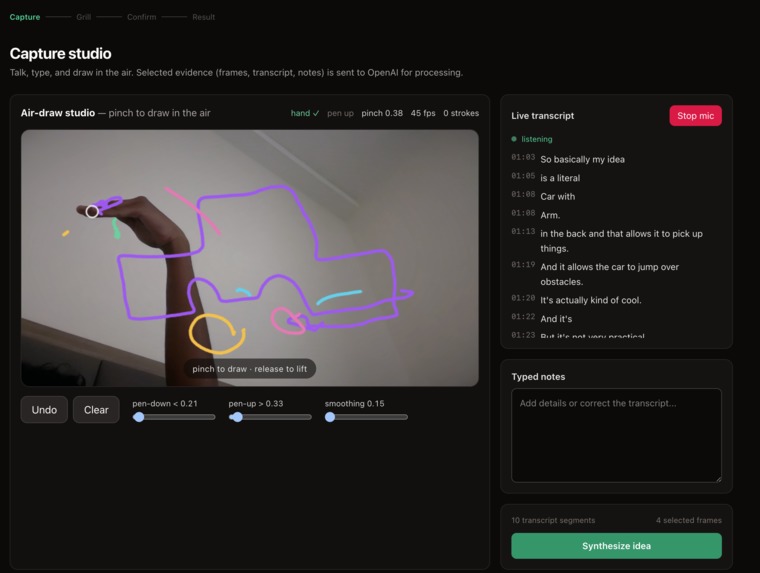Open the Confirm step
760x573 pixels.
(x=142, y=17)
